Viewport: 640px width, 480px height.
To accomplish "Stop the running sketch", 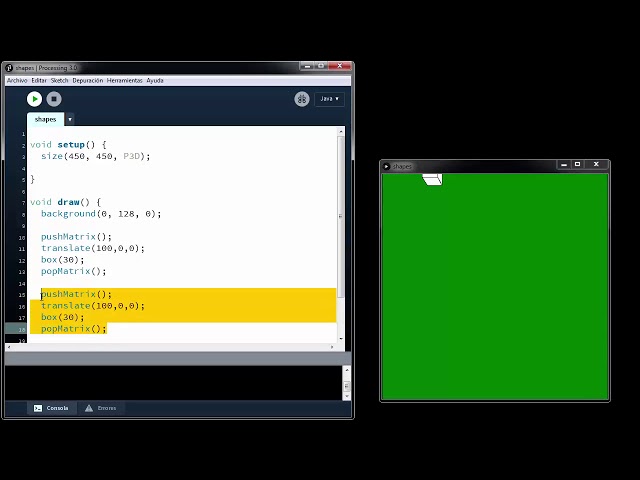I will tap(54, 99).
